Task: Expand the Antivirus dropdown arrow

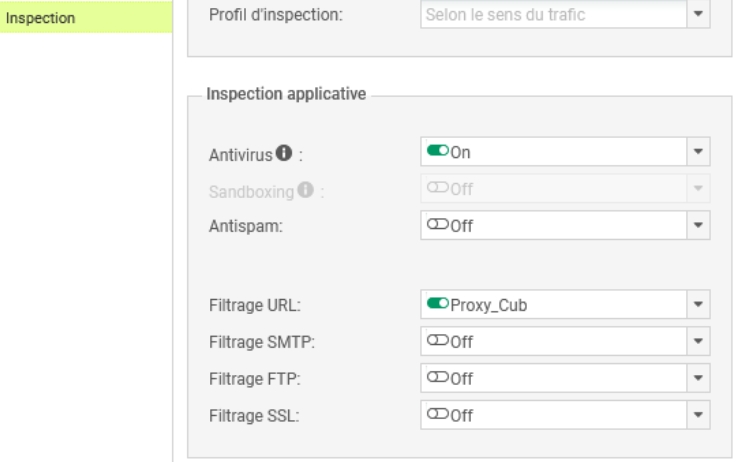Action: coord(699,152)
